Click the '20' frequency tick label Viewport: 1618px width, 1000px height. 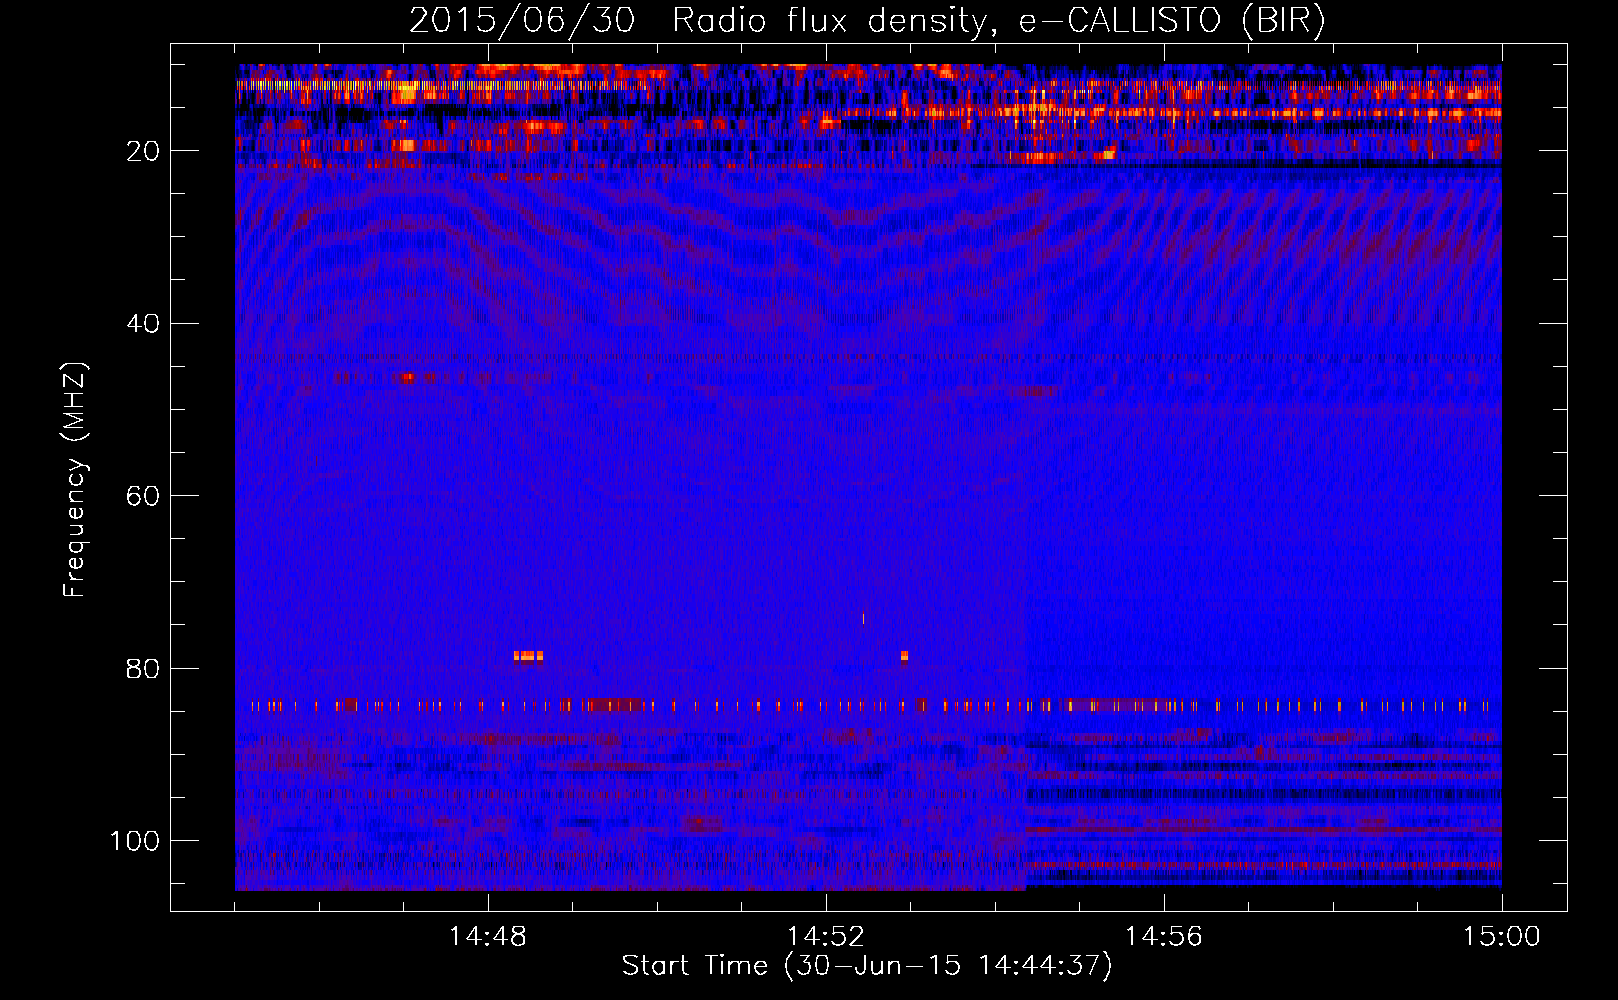(x=143, y=151)
